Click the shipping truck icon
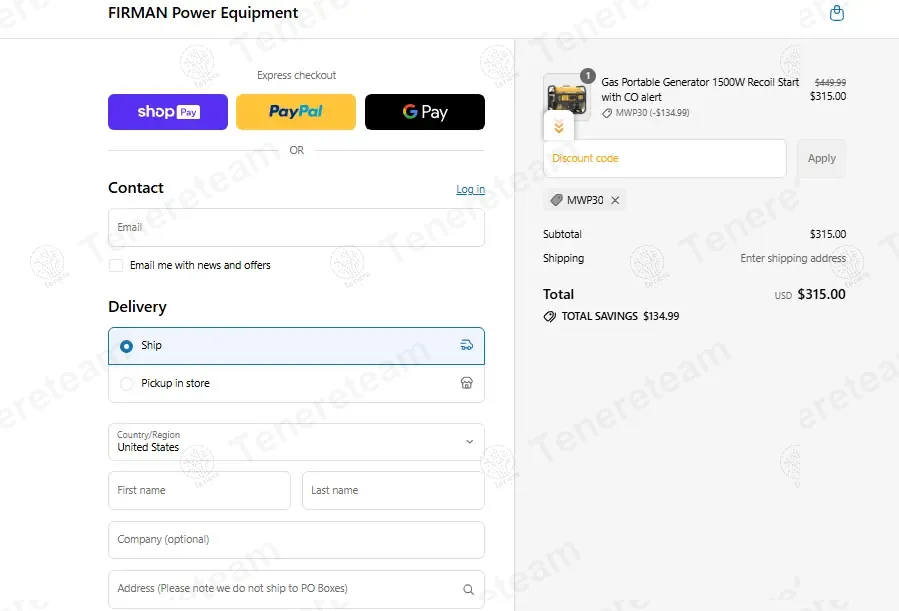Image resolution: width=899 pixels, height=611 pixels. click(467, 345)
